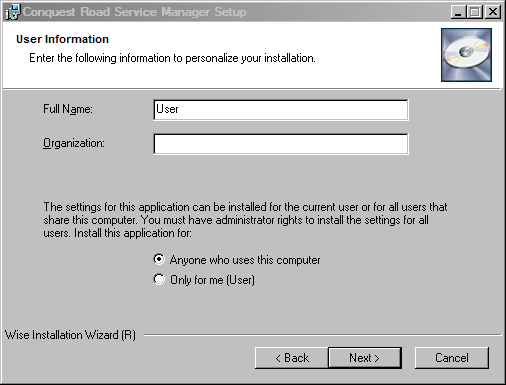Proceed with the 'Next >' button
506x385 pixels.
[365, 358]
